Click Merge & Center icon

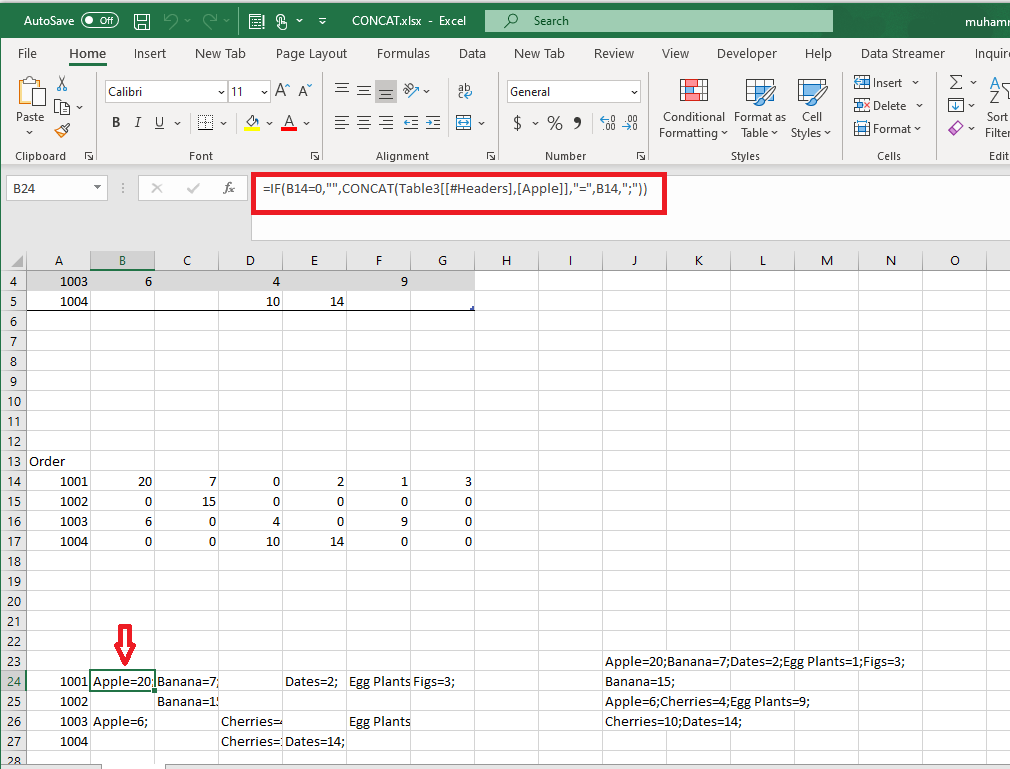pos(463,122)
